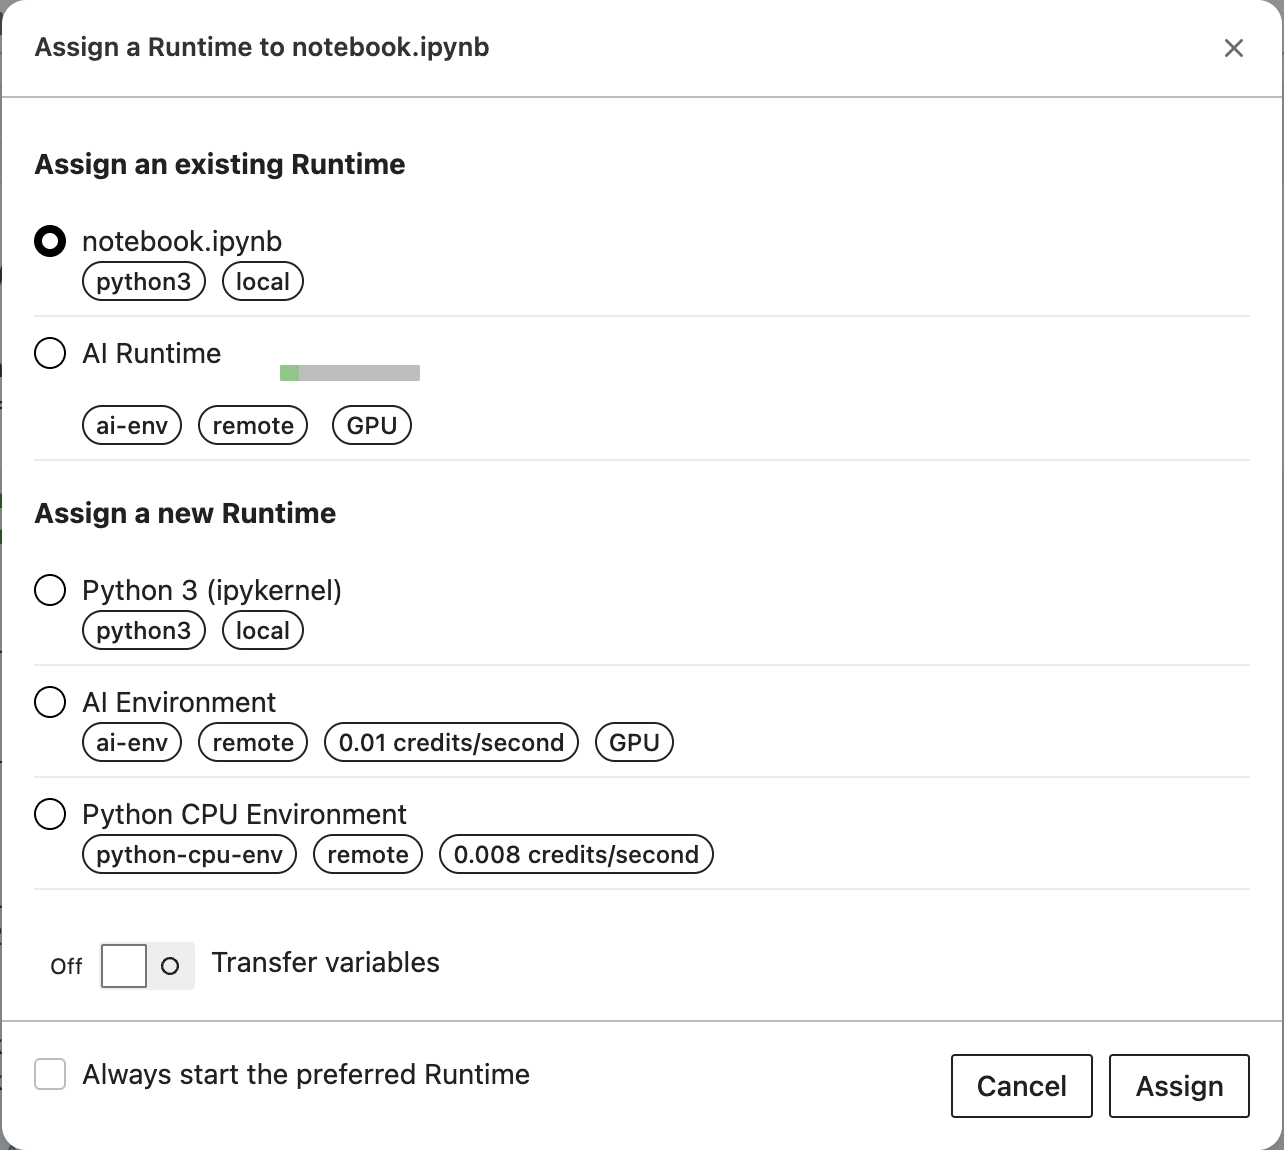
Task: Click the python3 tag under notebook.ipynb
Action: pyautogui.click(x=143, y=282)
